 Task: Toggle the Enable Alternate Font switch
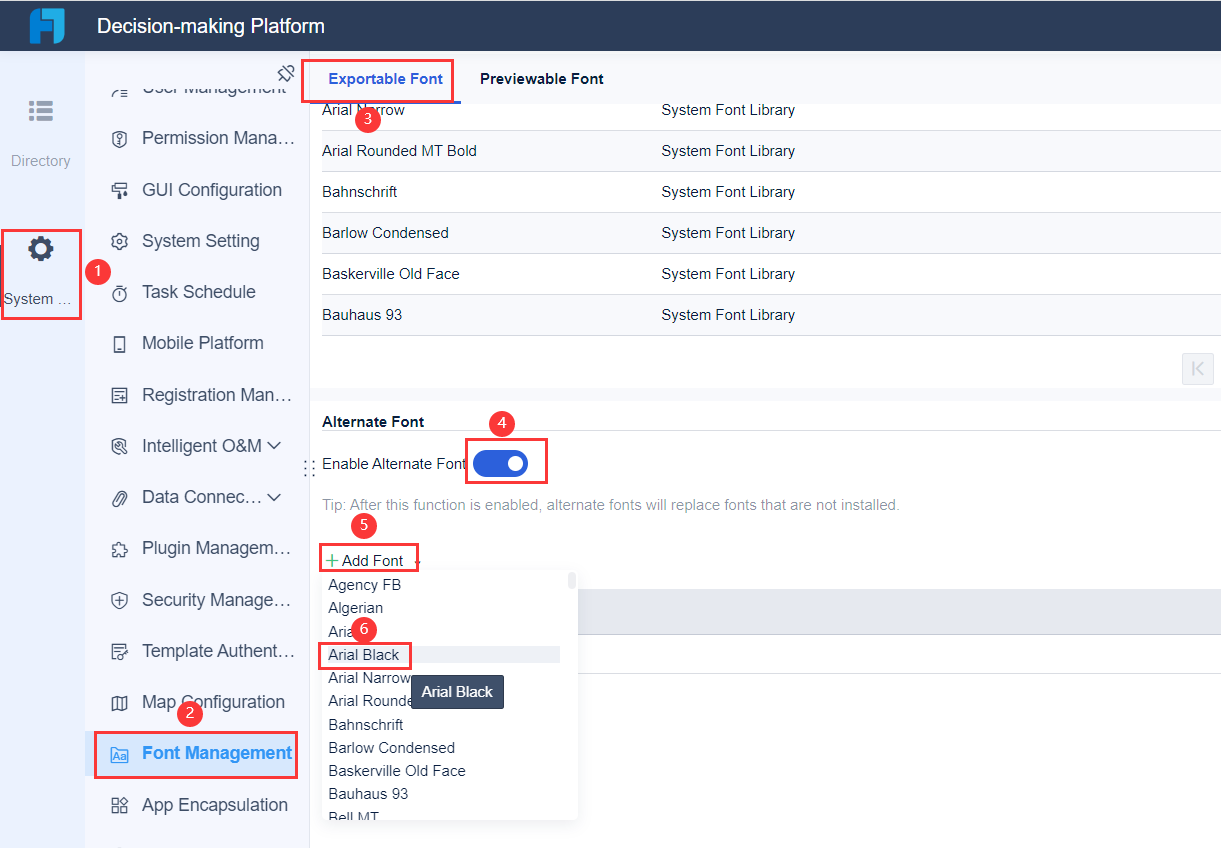point(500,463)
